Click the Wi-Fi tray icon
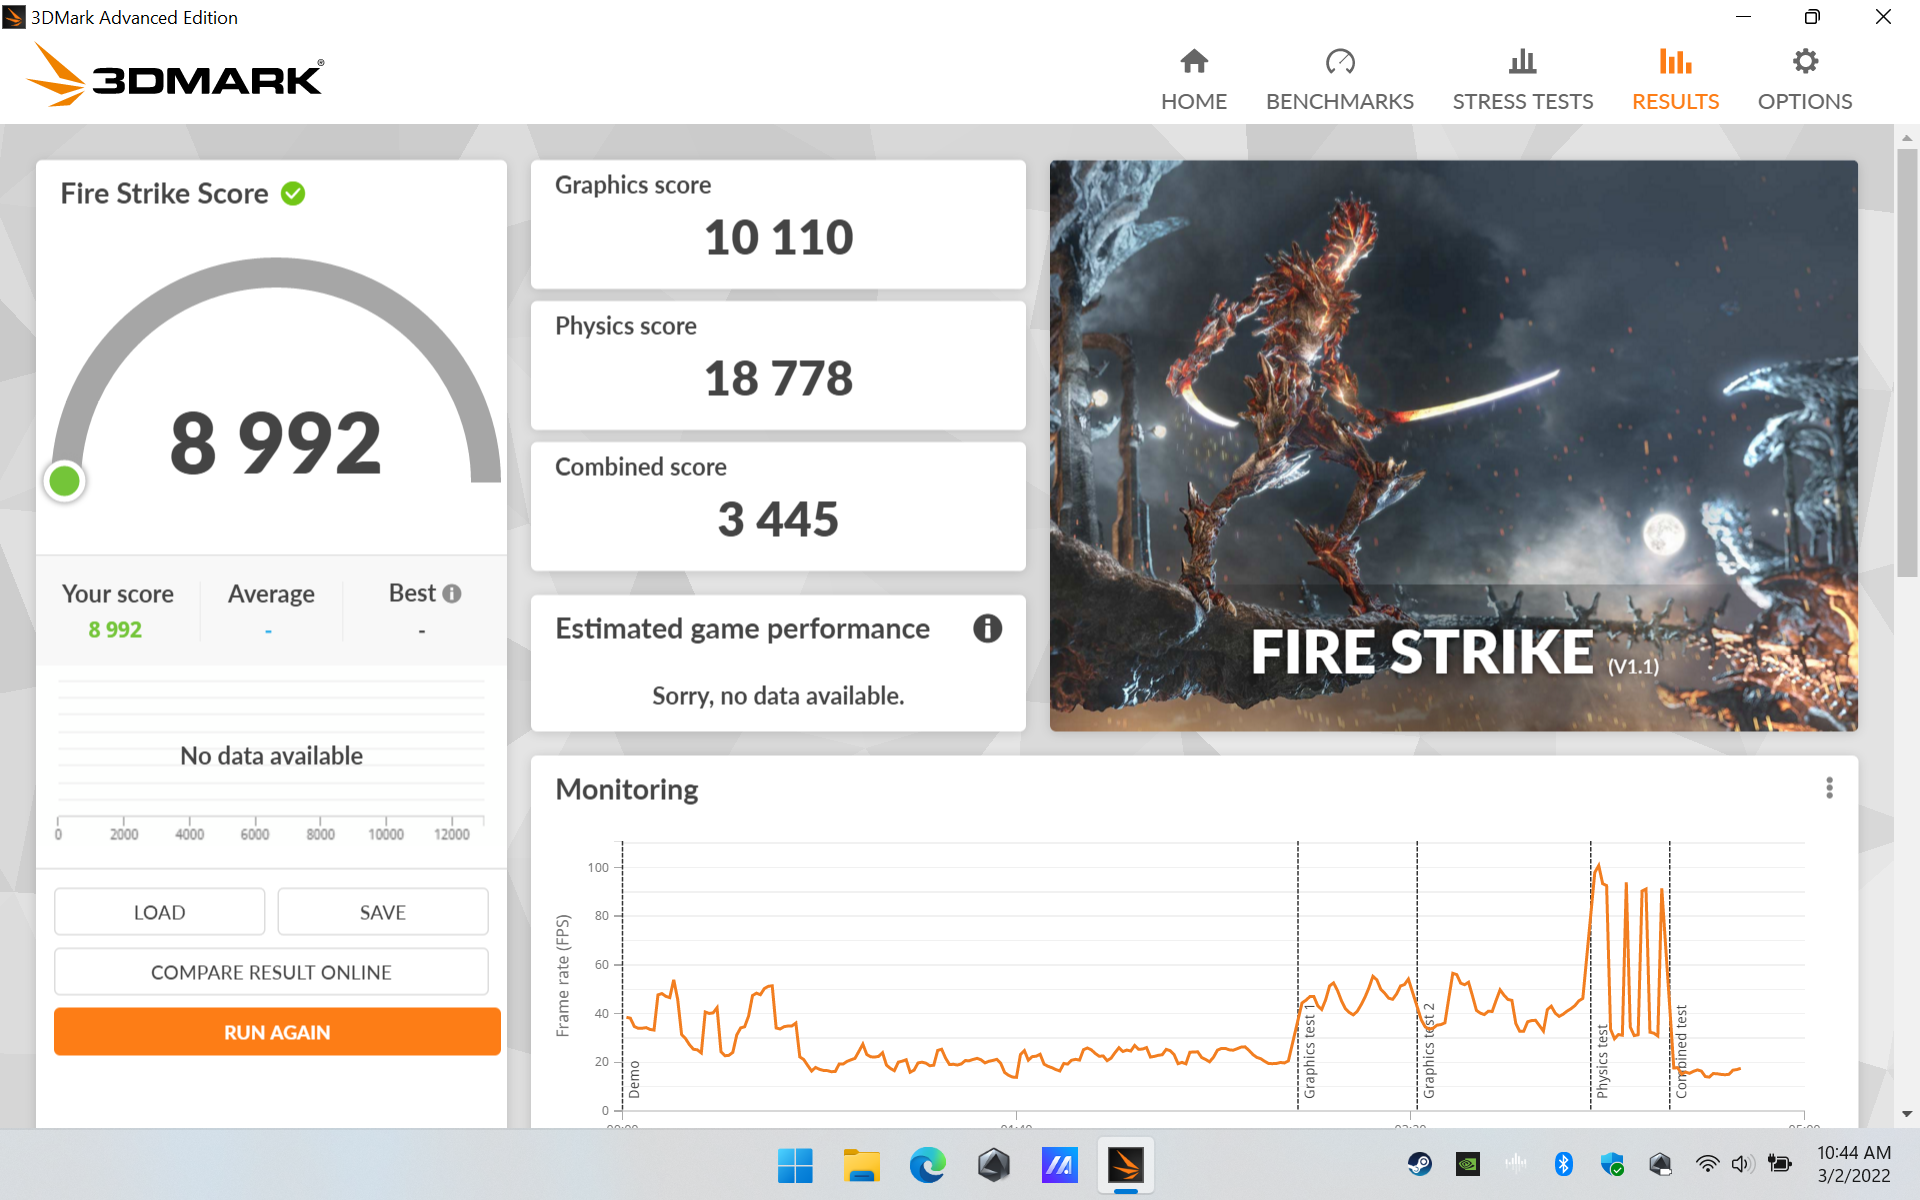 pyautogui.click(x=1707, y=1164)
